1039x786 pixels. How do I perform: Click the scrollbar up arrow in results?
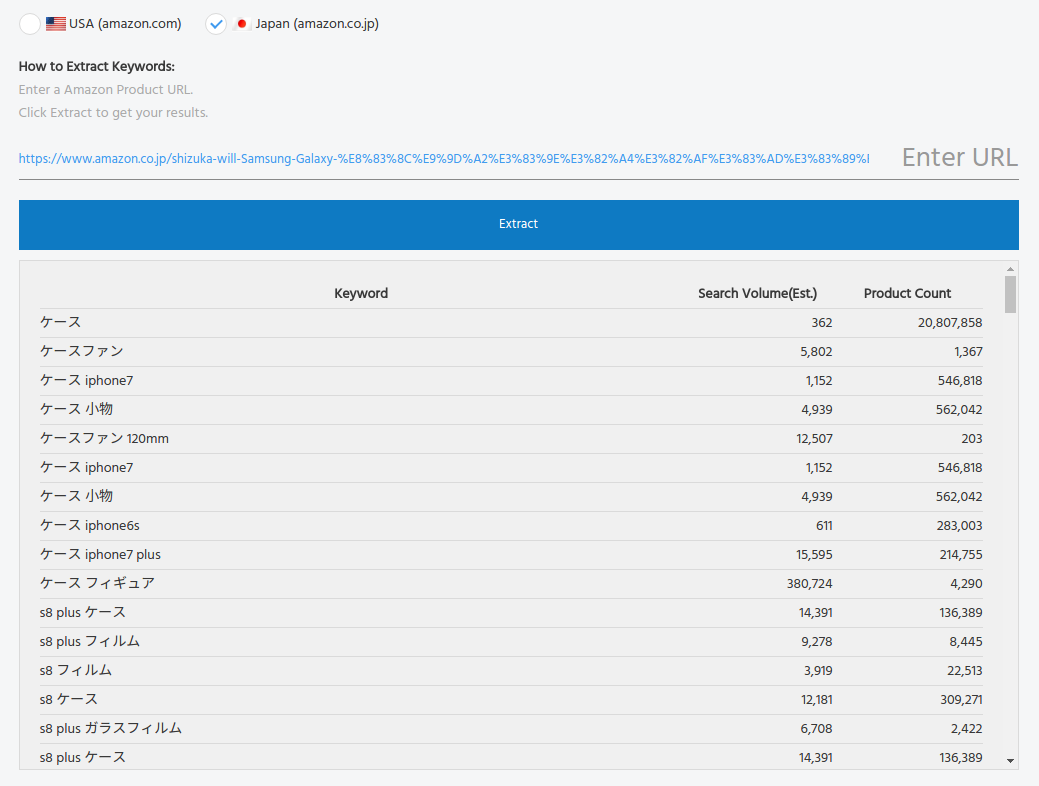[1010, 269]
